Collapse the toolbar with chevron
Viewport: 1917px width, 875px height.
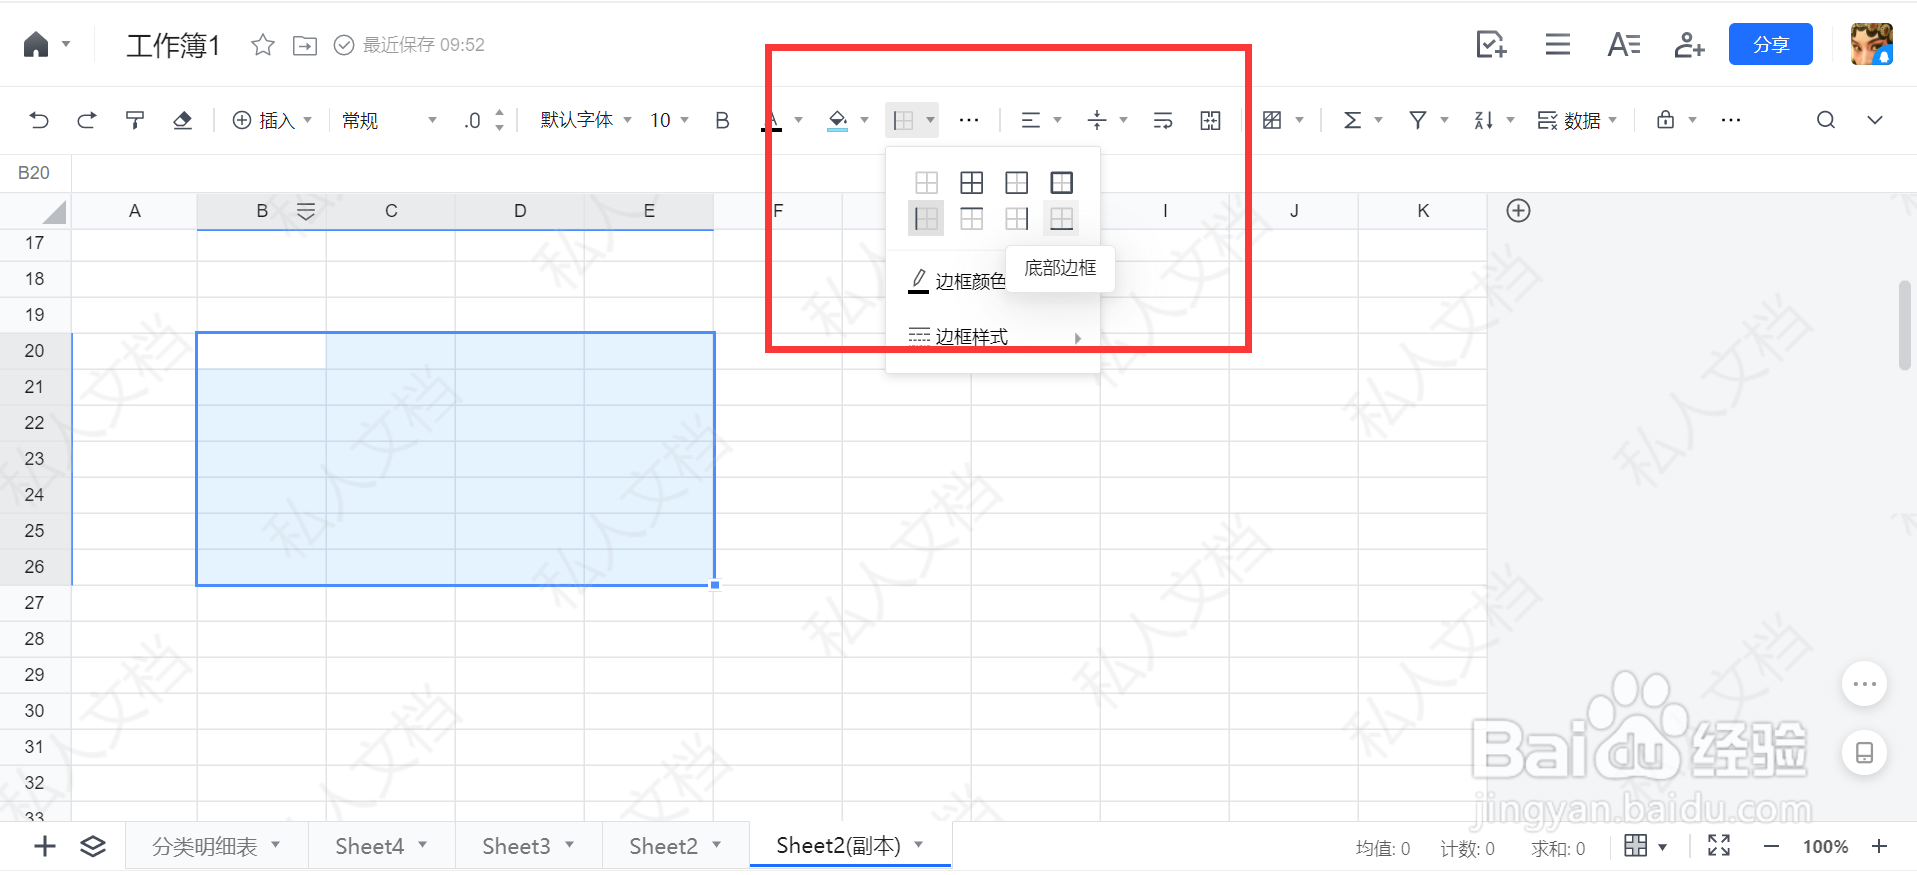(1875, 120)
